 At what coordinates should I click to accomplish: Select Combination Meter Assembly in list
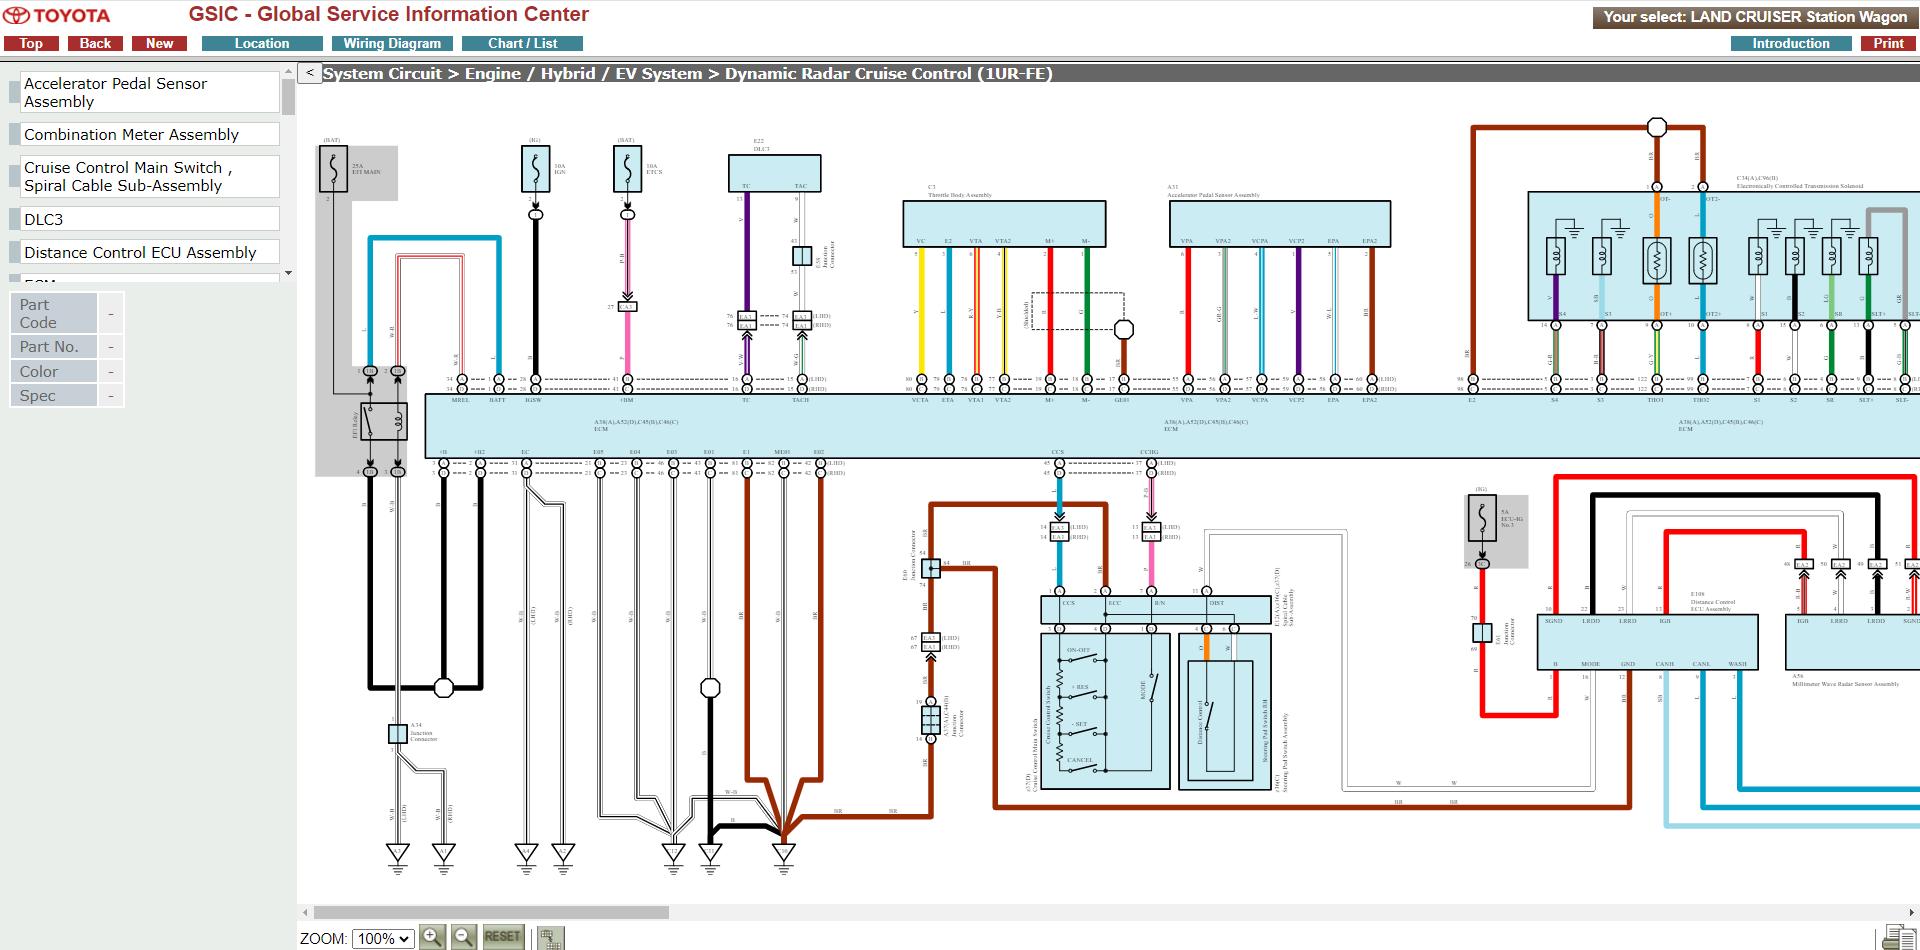coord(150,134)
